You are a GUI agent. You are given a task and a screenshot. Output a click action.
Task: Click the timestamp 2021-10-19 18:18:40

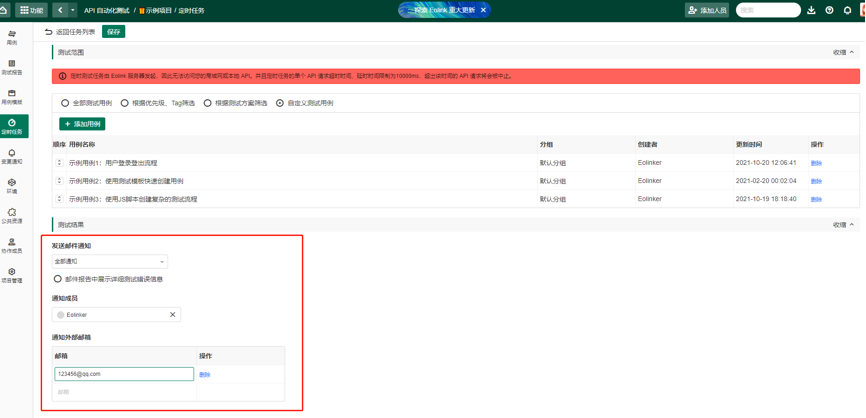(x=766, y=199)
